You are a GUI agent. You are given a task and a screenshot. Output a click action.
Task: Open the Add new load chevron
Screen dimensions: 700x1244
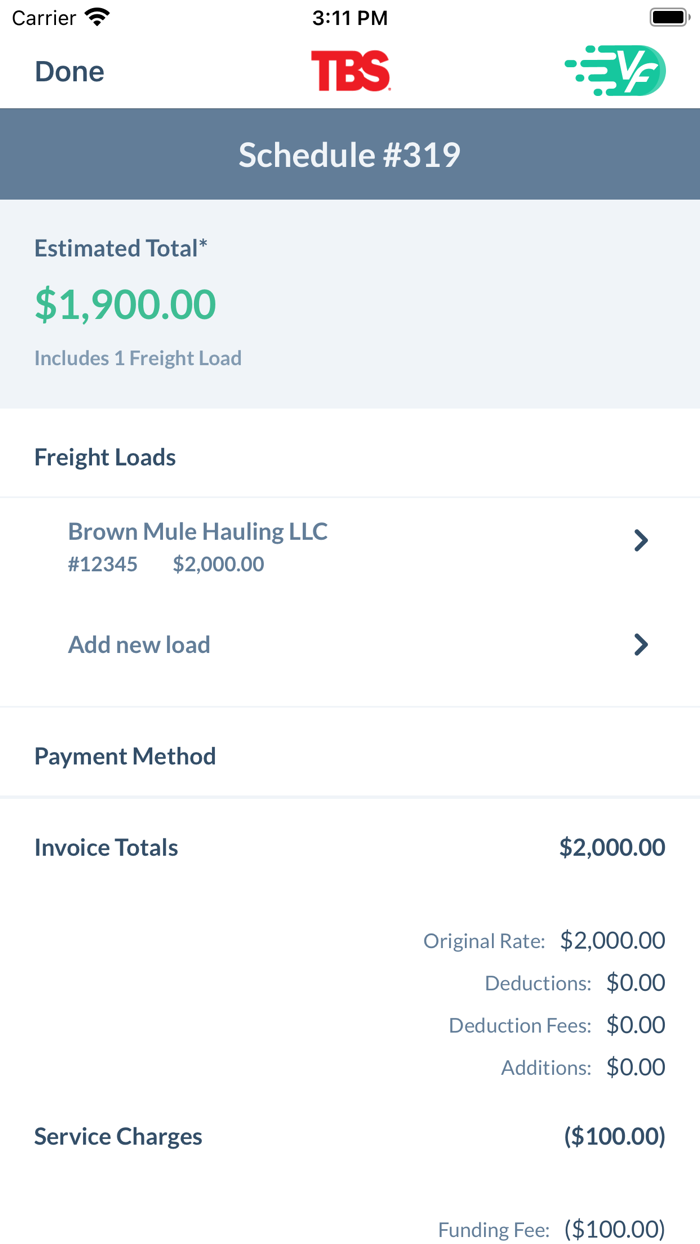(x=641, y=644)
